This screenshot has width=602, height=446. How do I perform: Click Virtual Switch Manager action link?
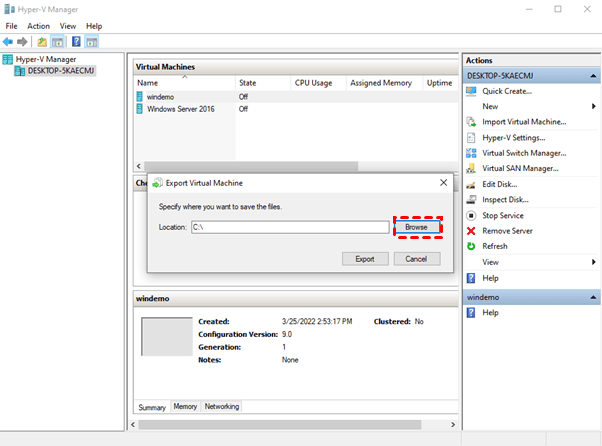(x=524, y=153)
